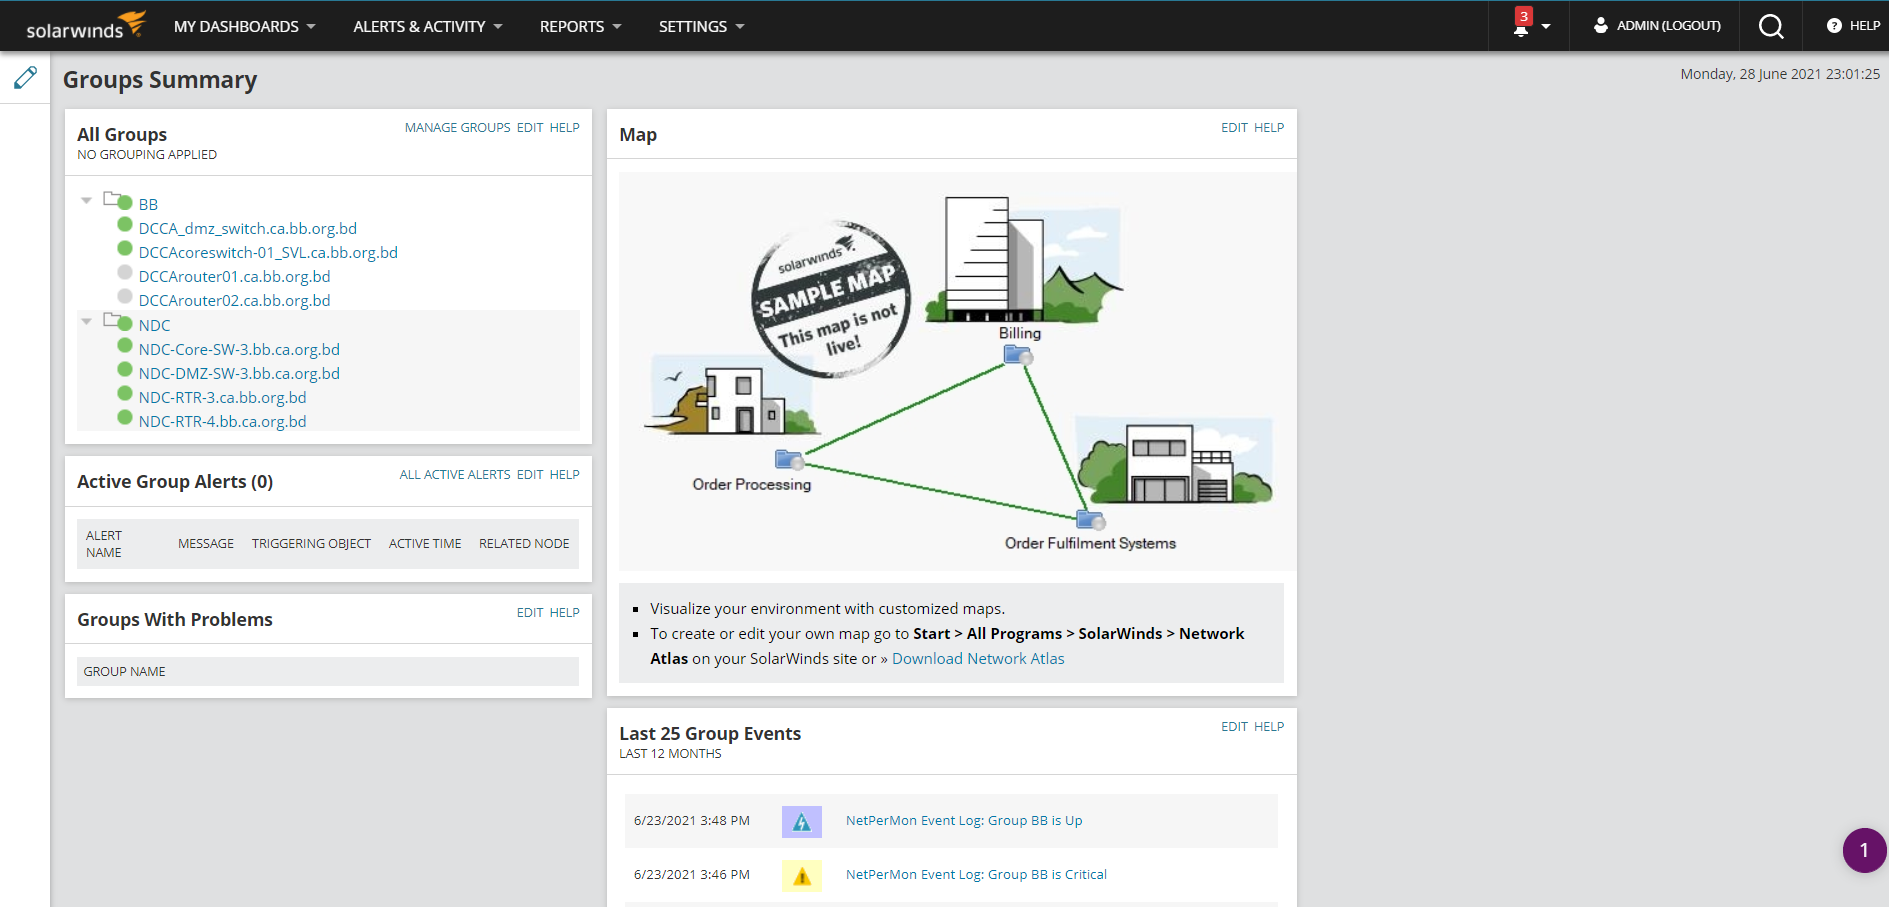Click the Group BB is Critical warning icon
This screenshot has width=1889, height=907.
[x=802, y=876]
